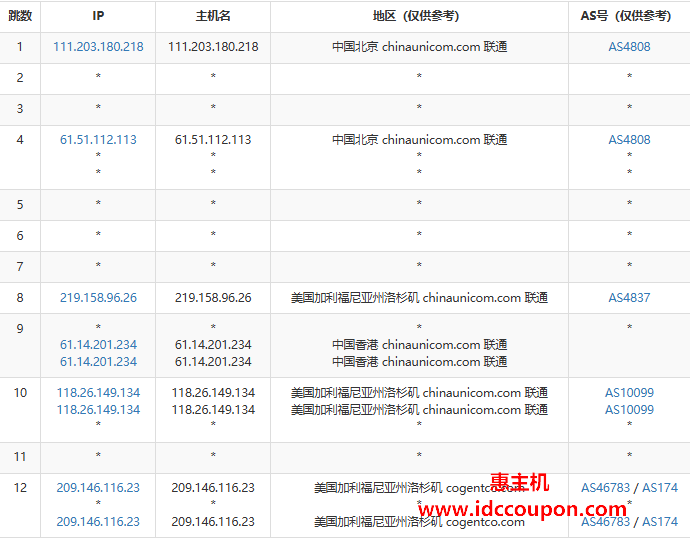Viewport: 690px width, 539px height.
Task: Click the 111.203.180.218 link in IP column
Action: point(98,47)
